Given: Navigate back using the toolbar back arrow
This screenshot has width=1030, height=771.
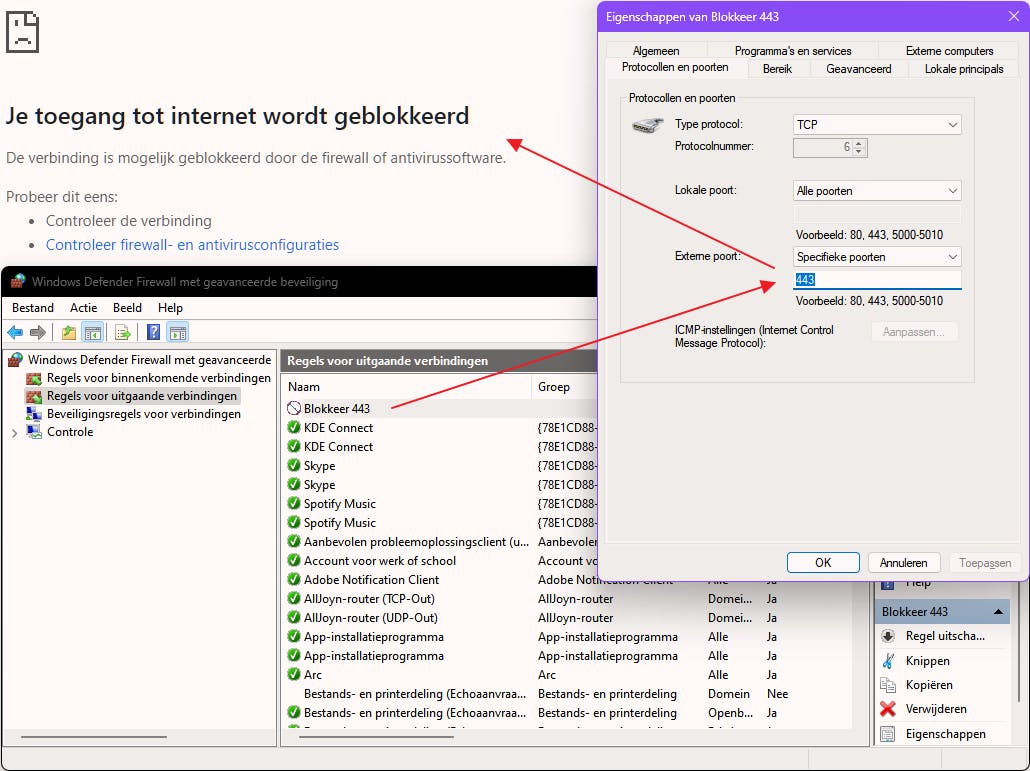Looking at the screenshot, I should pyautogui.click(x=15, y=332).
